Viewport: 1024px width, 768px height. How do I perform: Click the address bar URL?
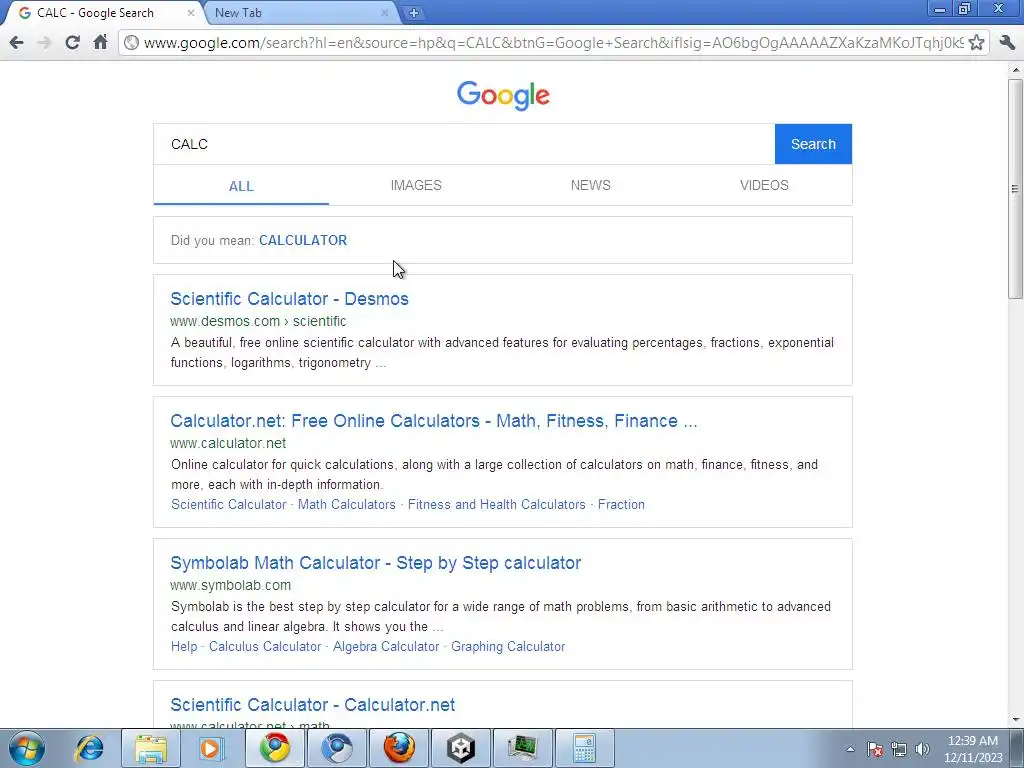coord(554,42)
